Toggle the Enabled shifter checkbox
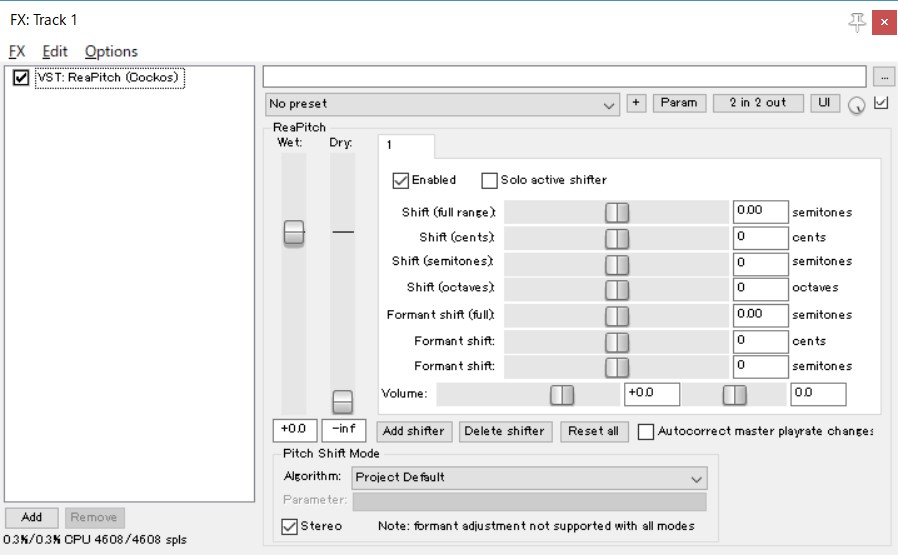 pyautogui.click(x=400, y=180)
